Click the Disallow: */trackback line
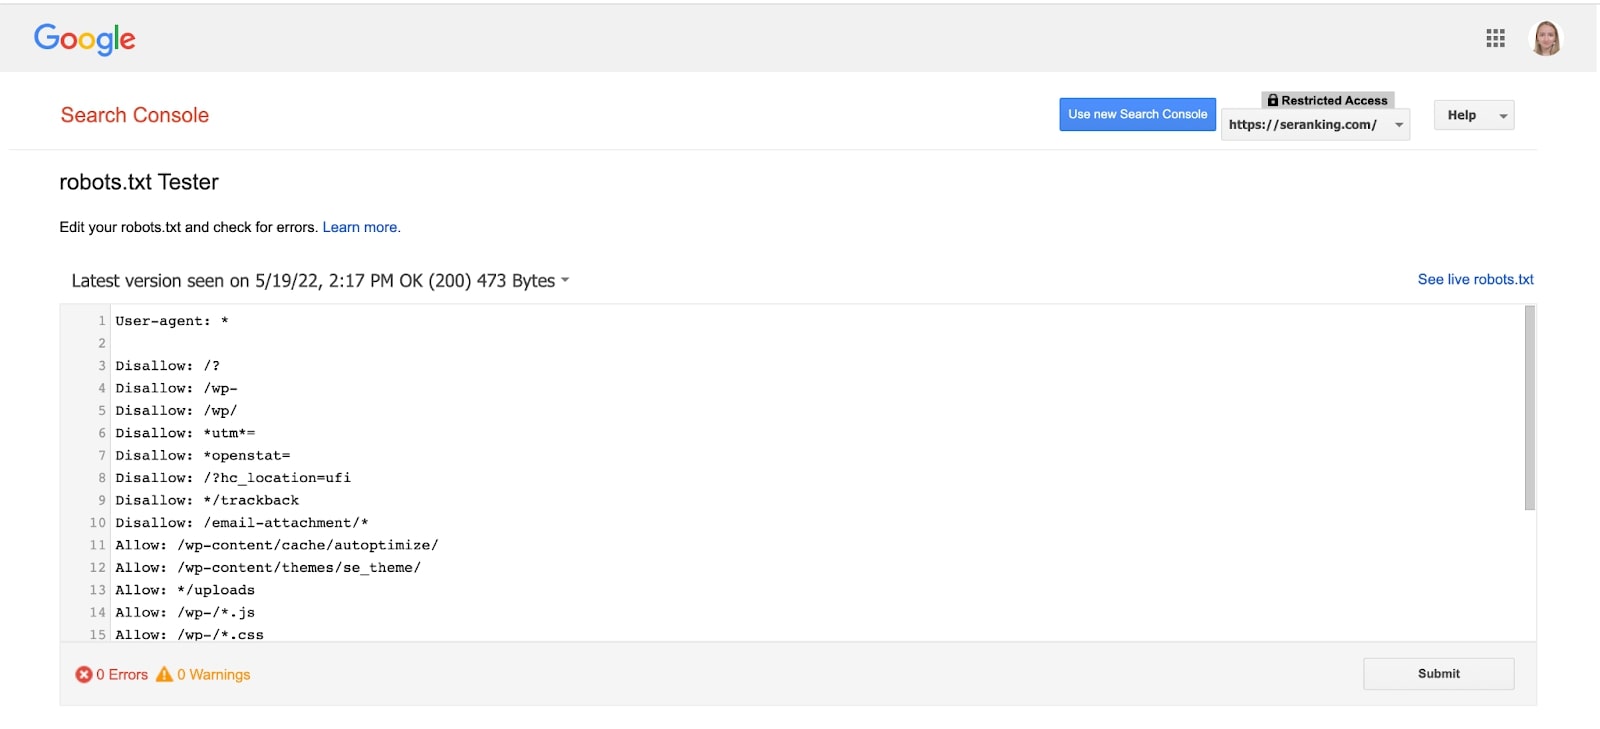 (x=207, y=500)
